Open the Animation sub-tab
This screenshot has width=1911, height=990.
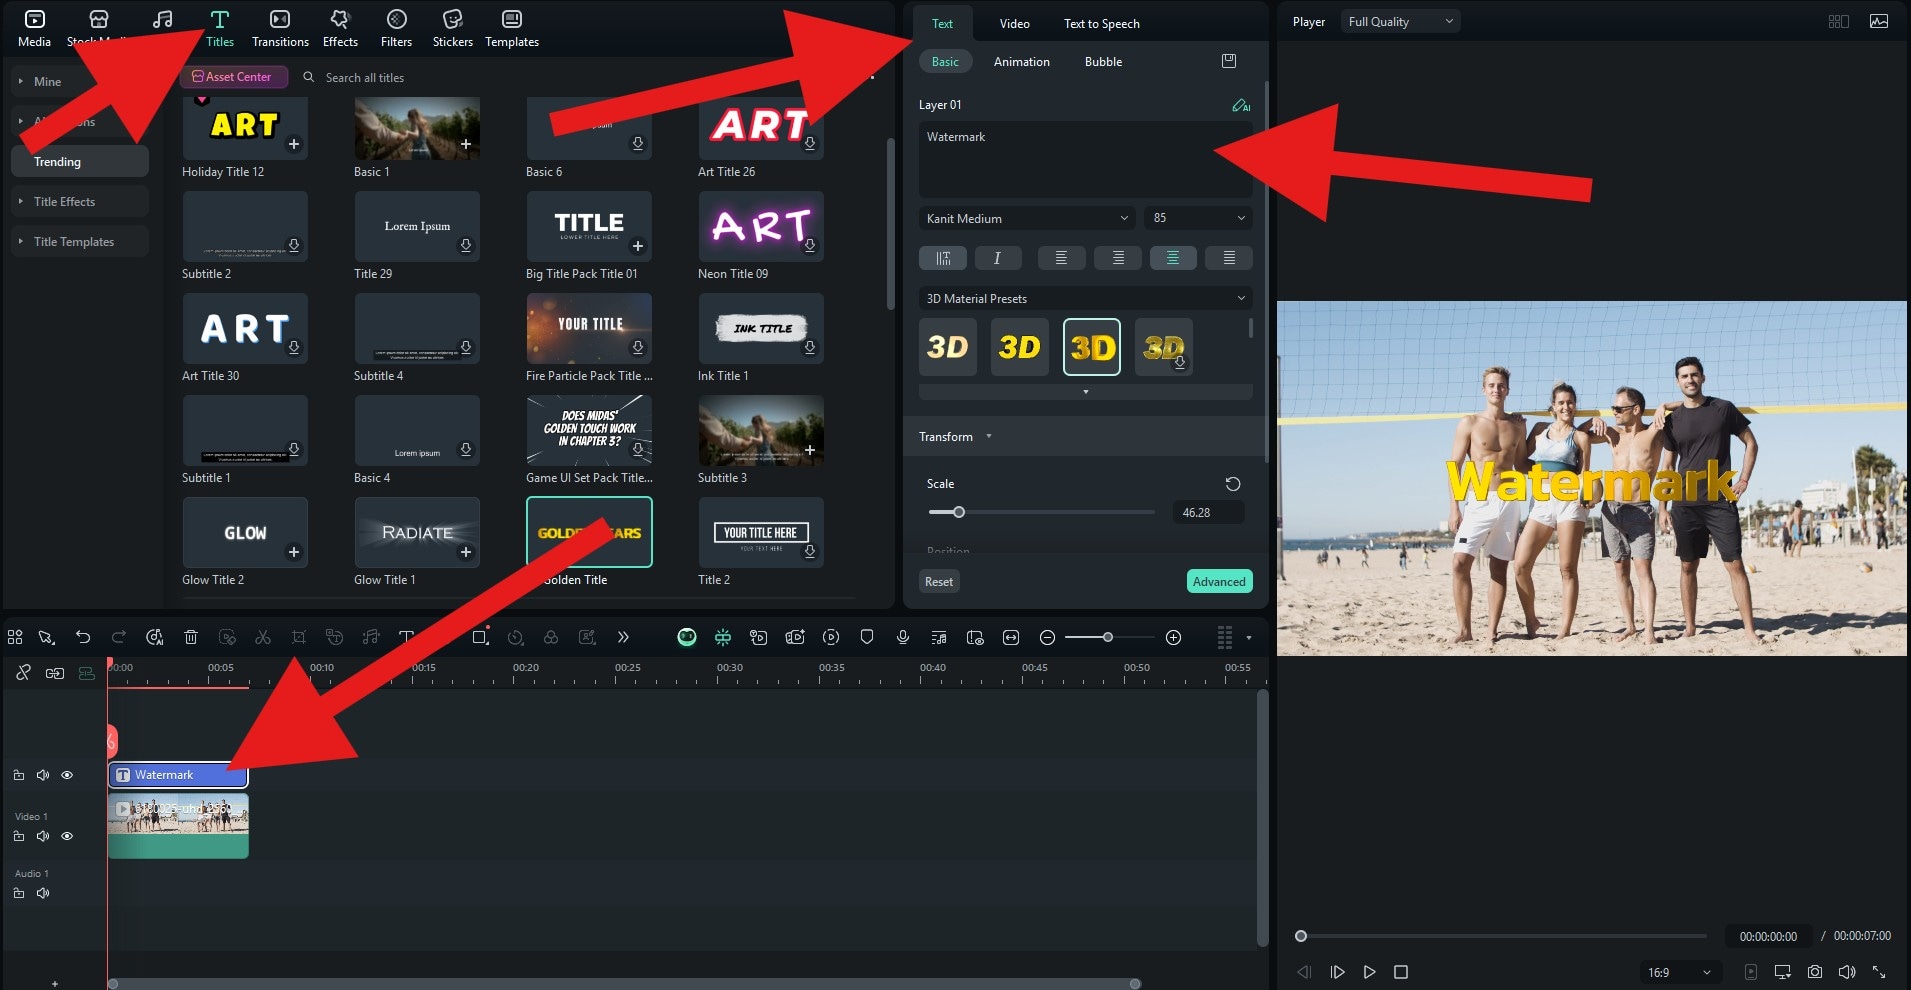tap(1021, 61)
